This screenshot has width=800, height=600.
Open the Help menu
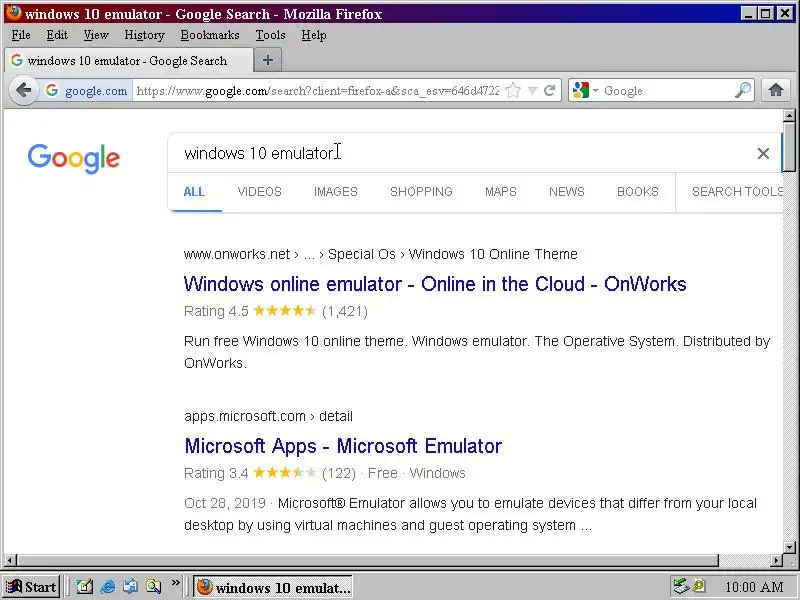point(313,35)
